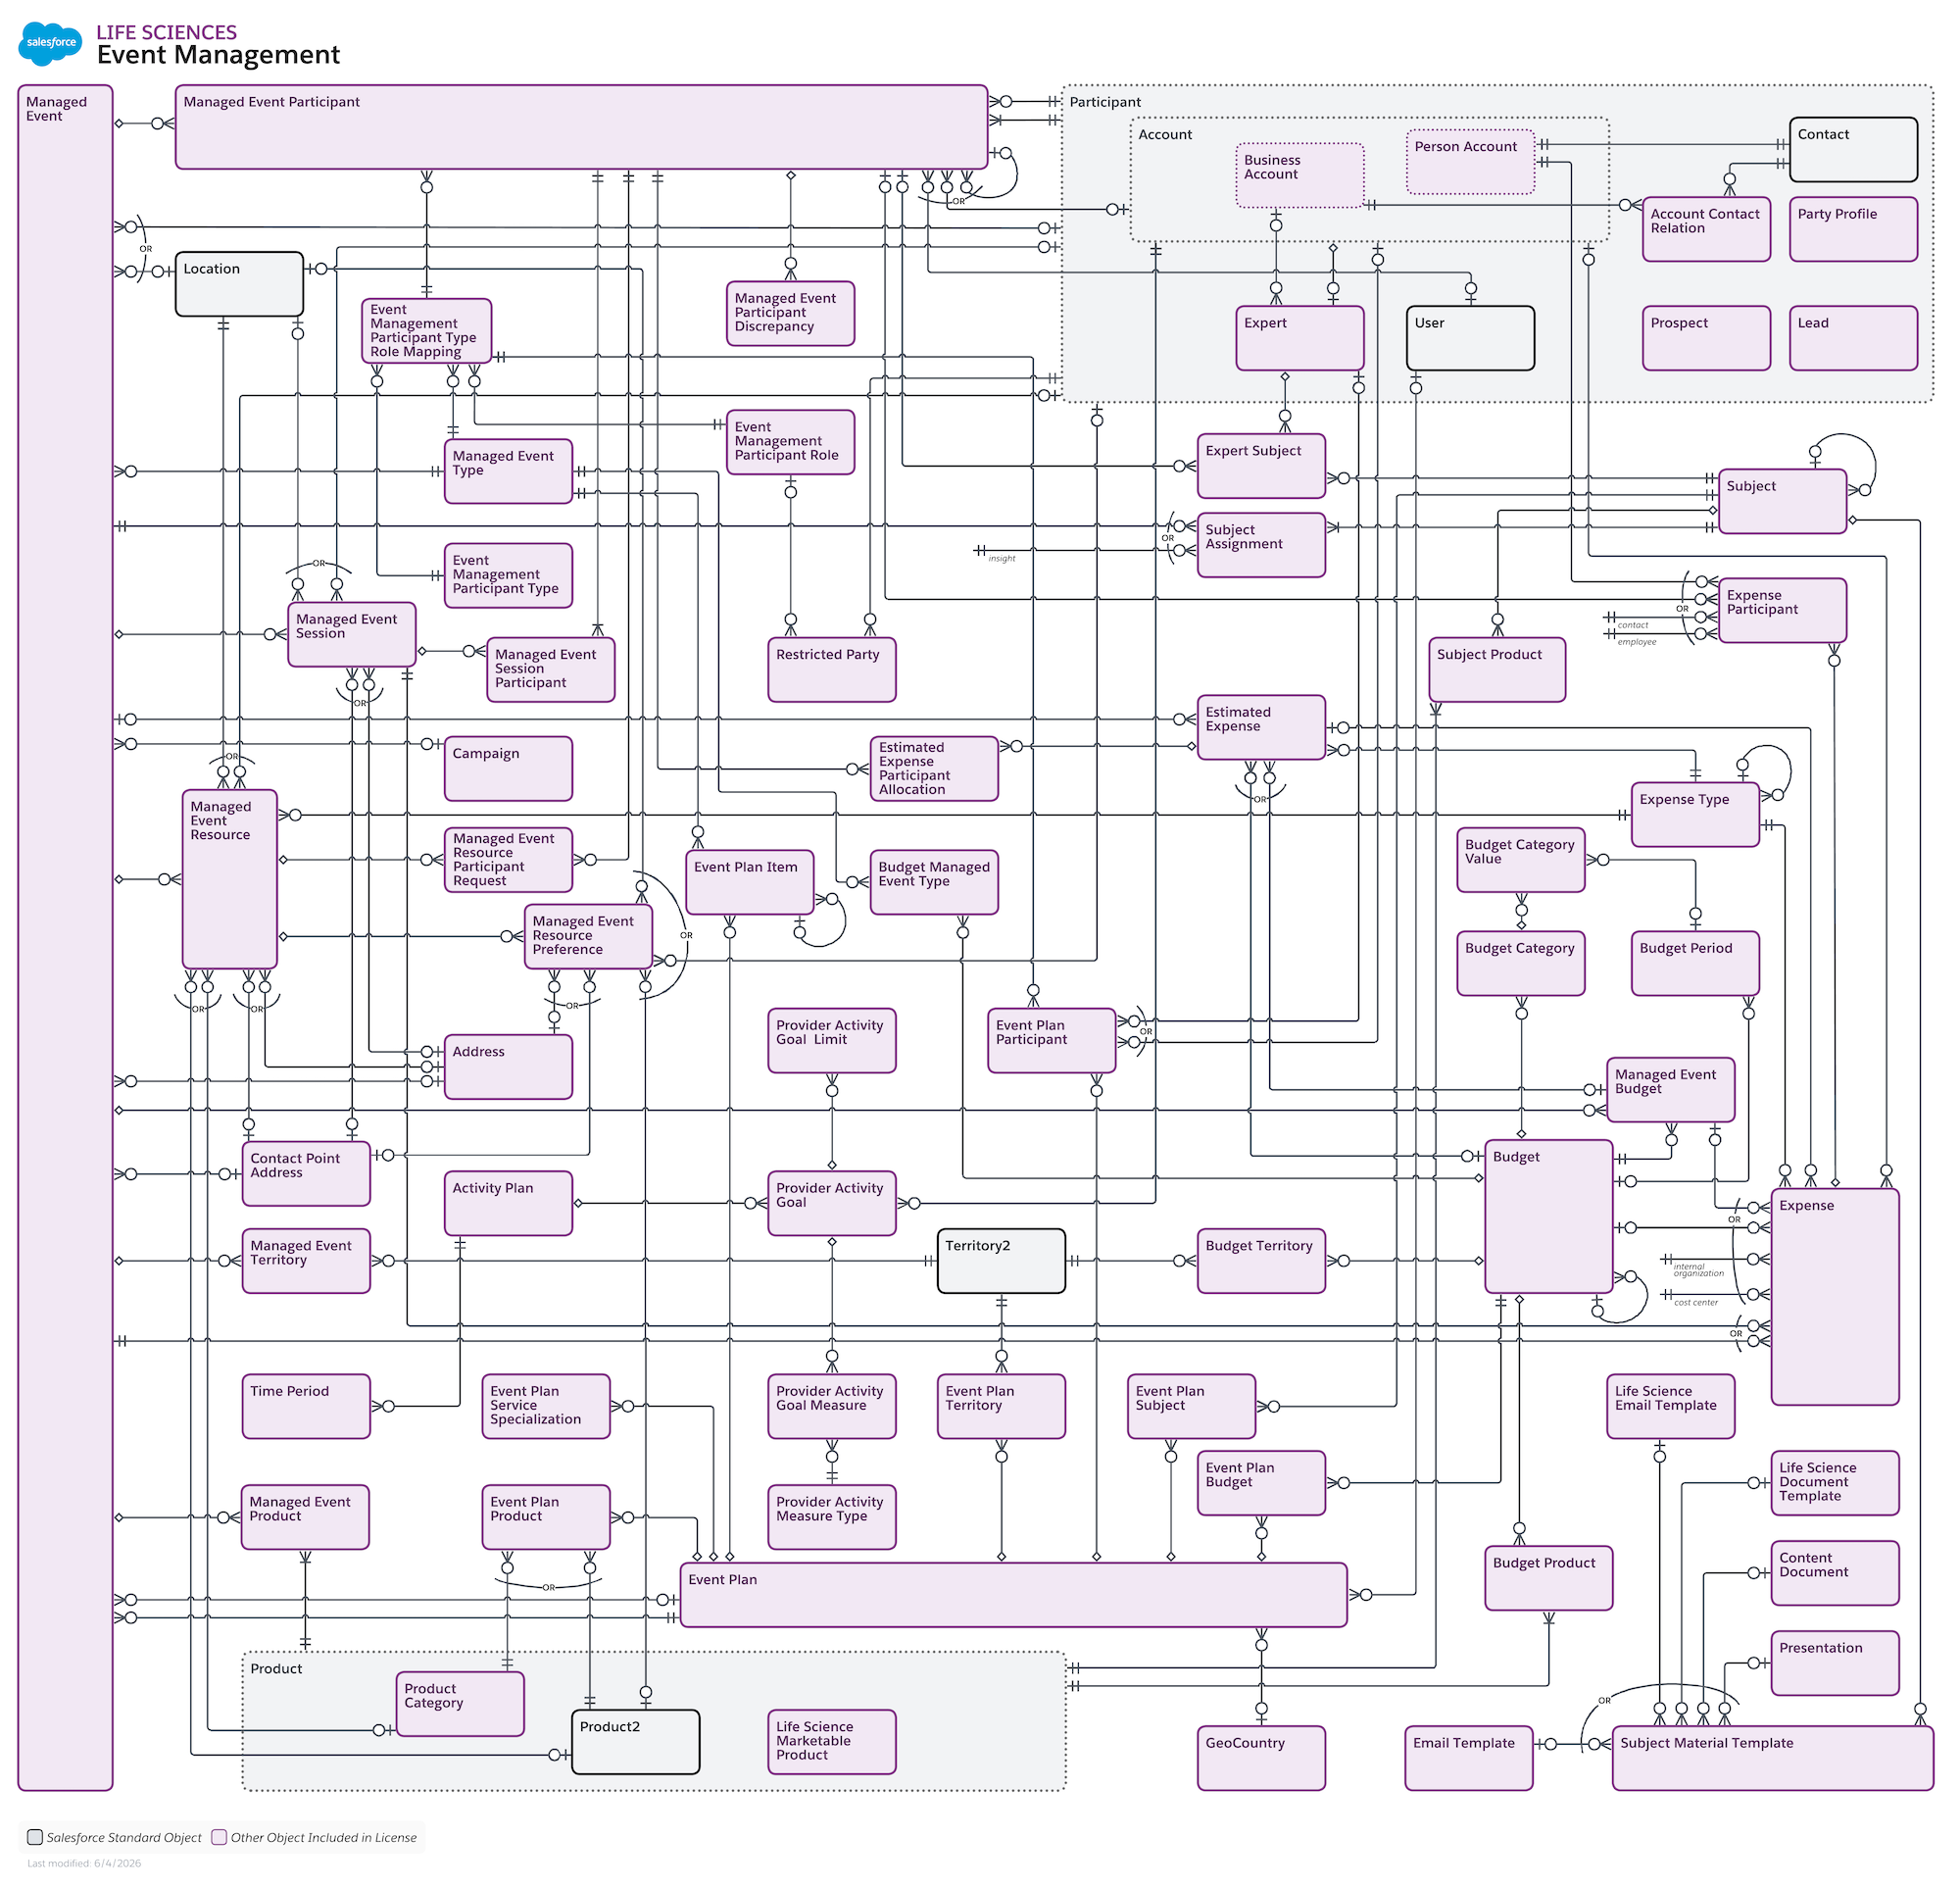Click the 'Managed Event Budget' entity
Image resolution: width=1960 pixels, height=1887 pixels.
click(x=1670, y=1090)
